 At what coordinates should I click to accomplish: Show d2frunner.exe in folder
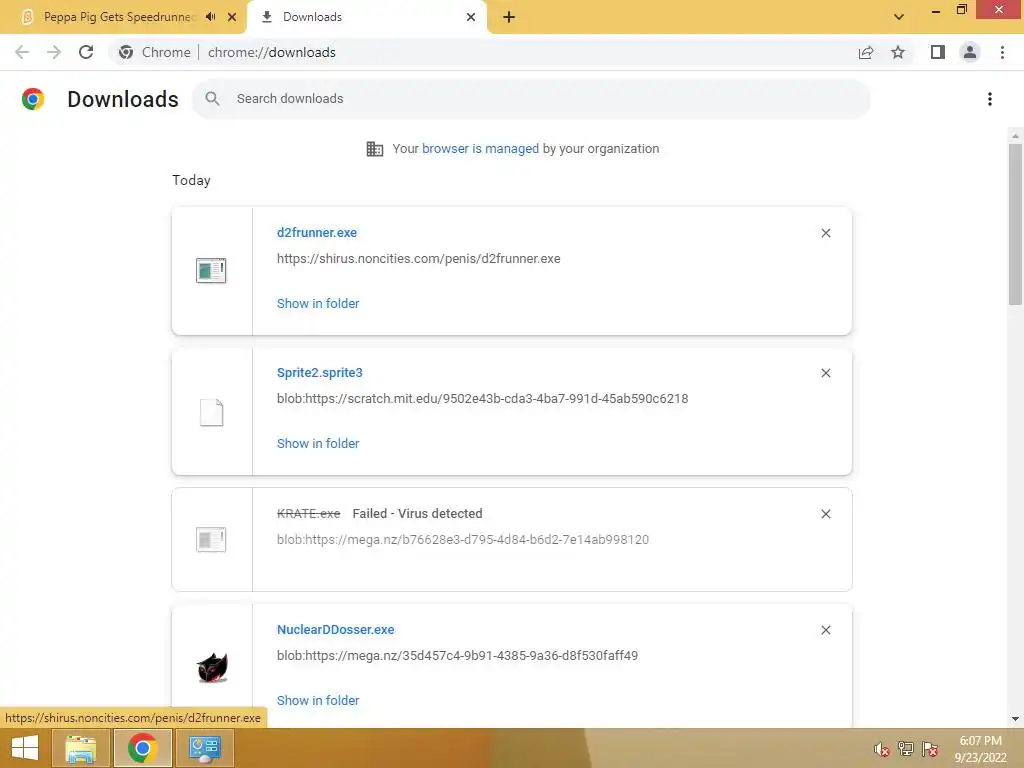pyautogui.click(x=318, y=303)
